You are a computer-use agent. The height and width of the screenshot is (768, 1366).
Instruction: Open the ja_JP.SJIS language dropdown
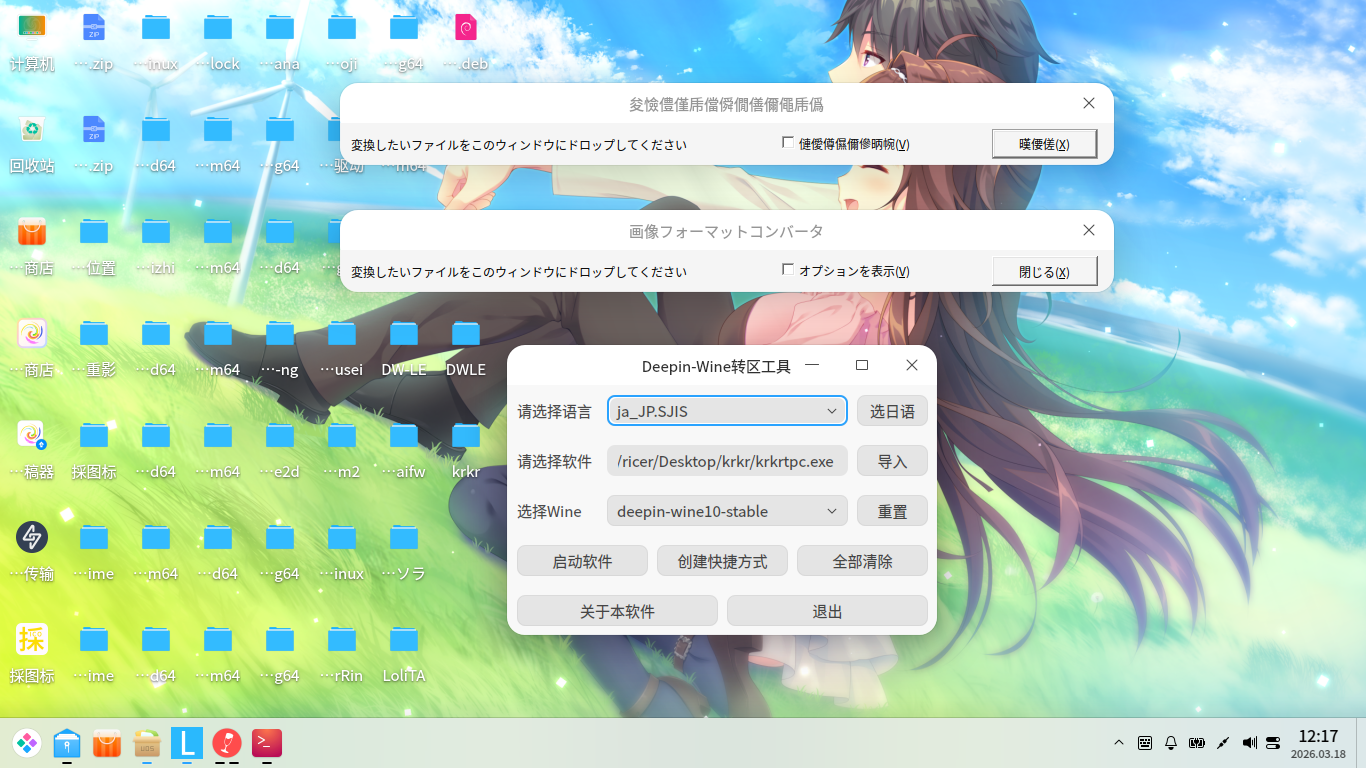click(x=727, y=411)
